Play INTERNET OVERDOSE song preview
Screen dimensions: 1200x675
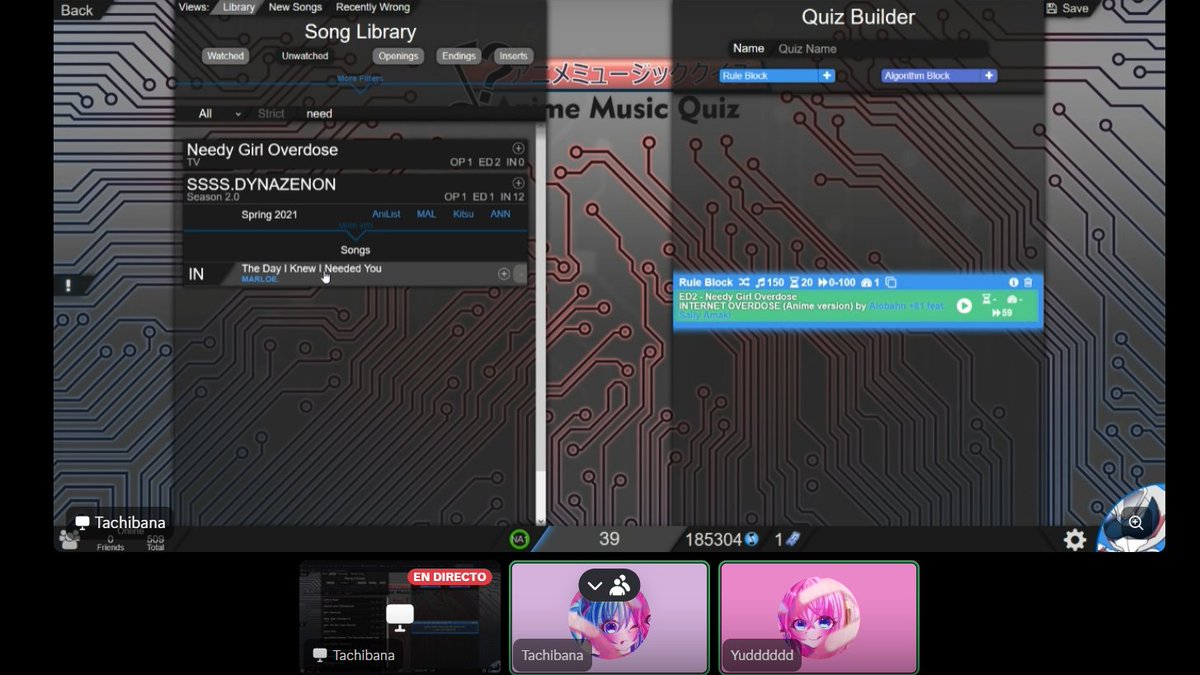964,306
